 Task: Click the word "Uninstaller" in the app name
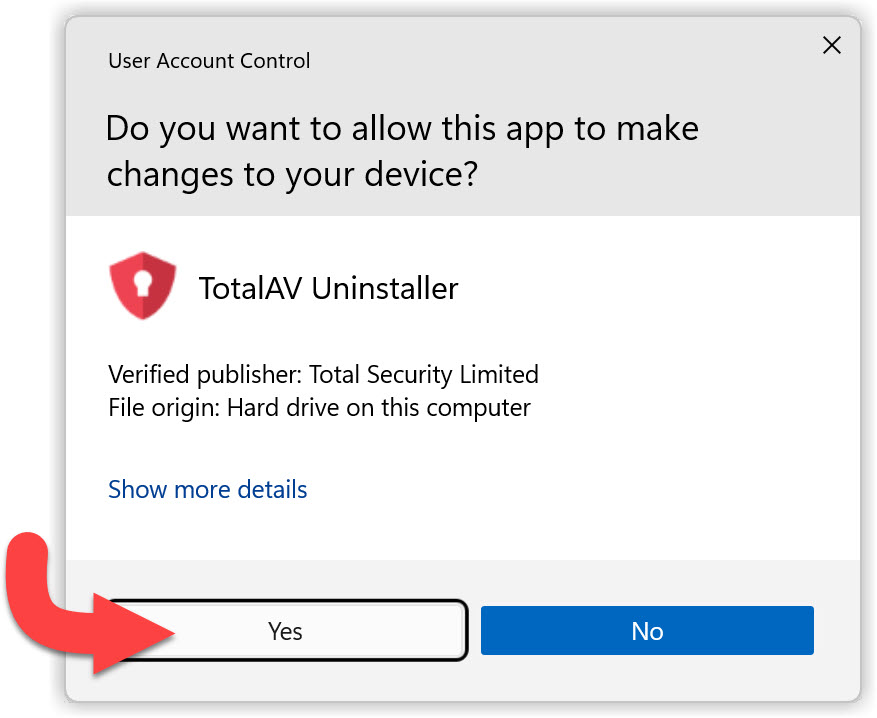(x=385, y=288)
